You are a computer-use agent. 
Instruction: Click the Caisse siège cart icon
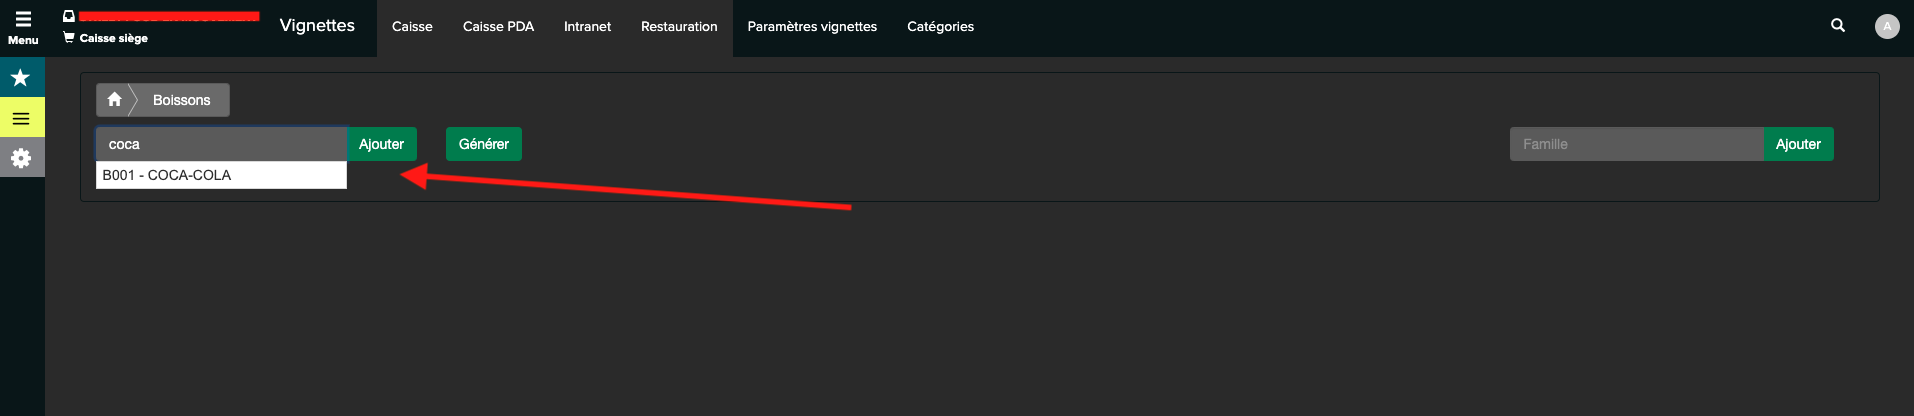tap(69, 38)
